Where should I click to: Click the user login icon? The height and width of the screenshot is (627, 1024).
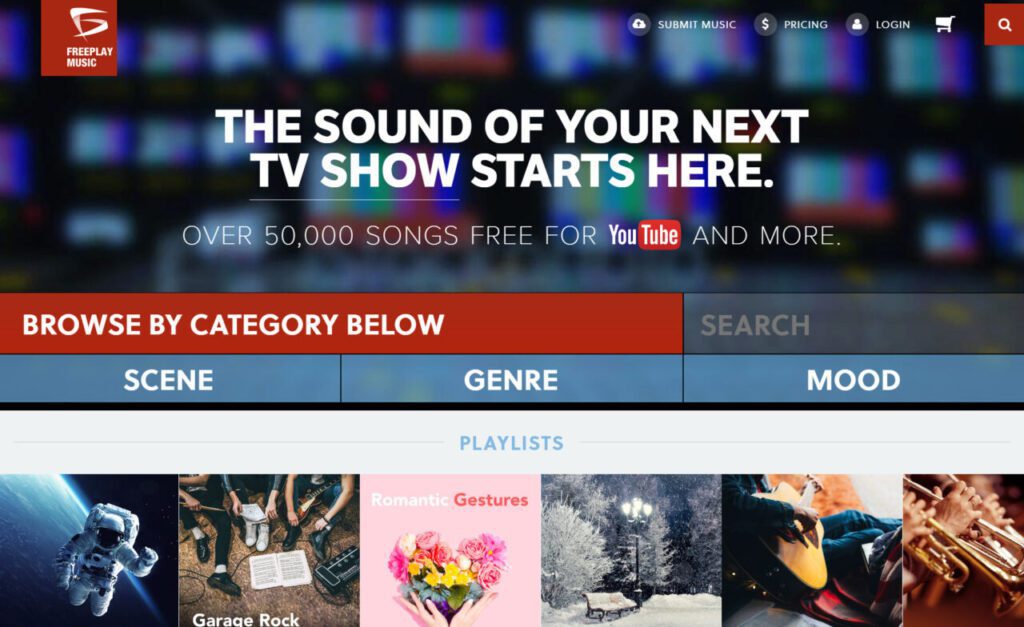857,25
